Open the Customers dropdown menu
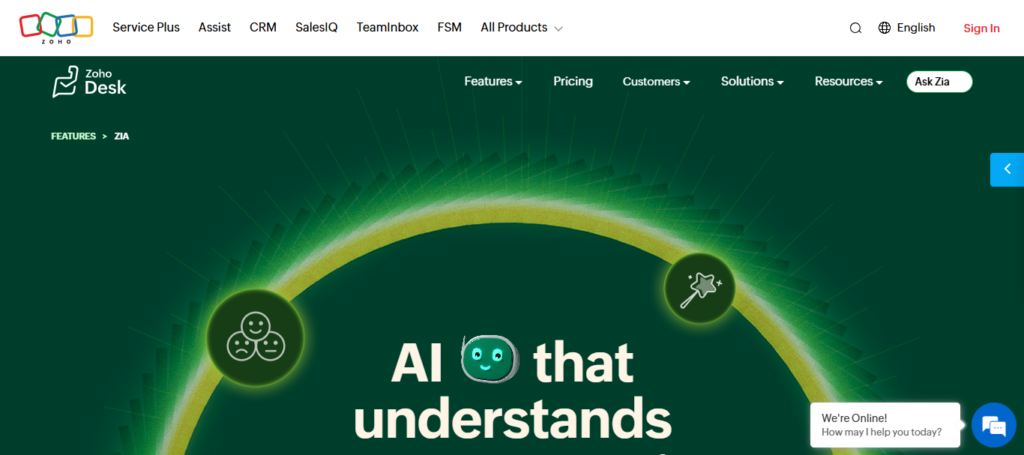Screen dimensions: 1024x455 click(x=656, y=82)
